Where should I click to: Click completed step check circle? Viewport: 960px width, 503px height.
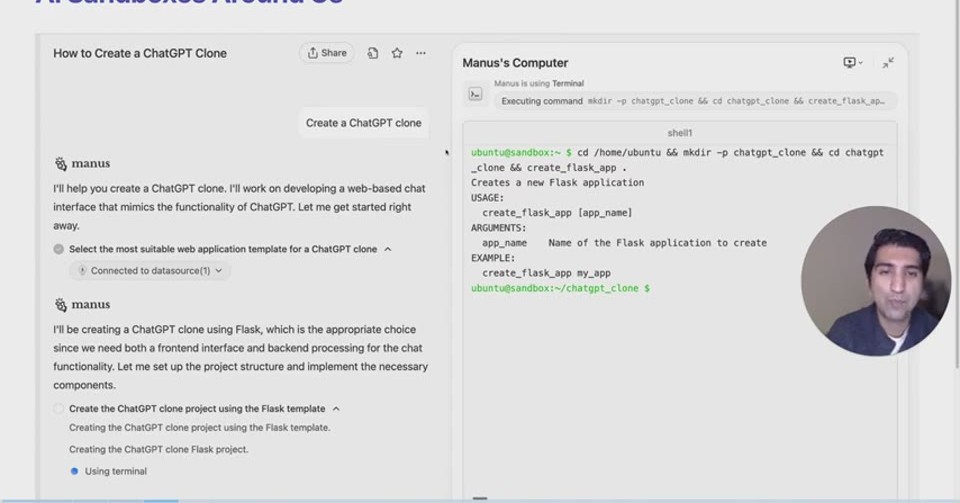pyautogui.click(x=59, y=249)
